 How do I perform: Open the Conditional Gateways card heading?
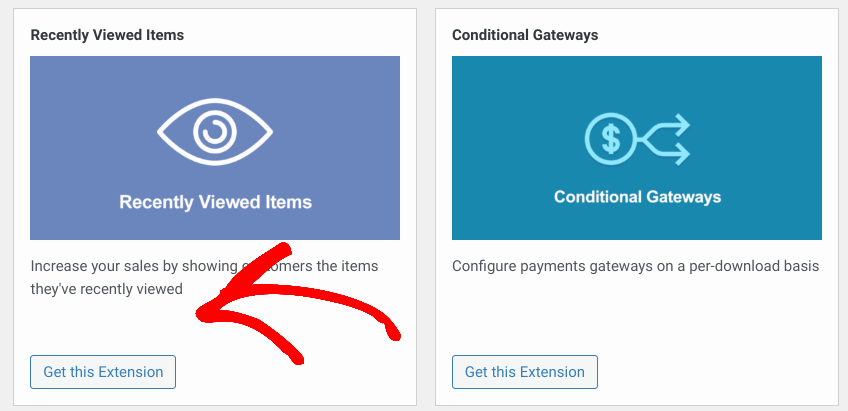coord(525,35)
